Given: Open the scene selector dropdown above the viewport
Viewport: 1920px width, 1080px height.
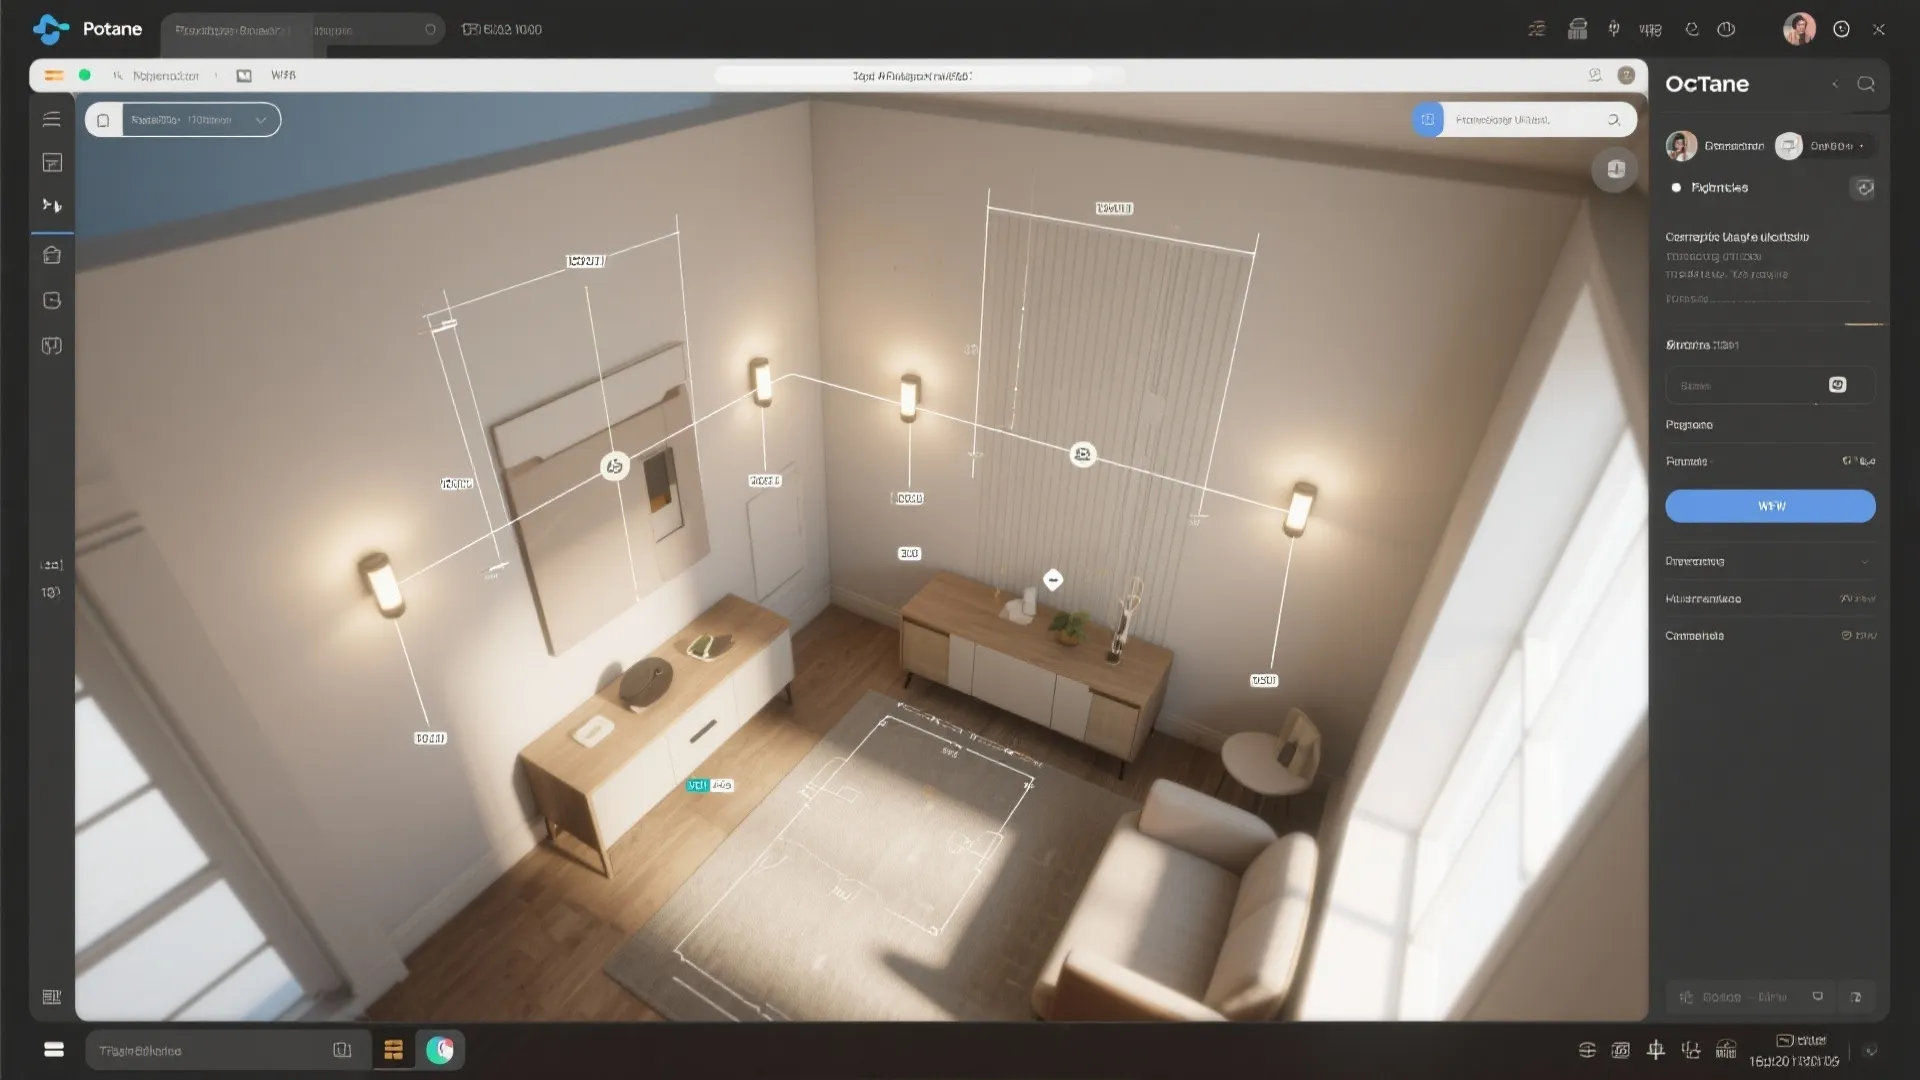Looking at the screenshot, I should pyautogui.click(x=183, y=119).
